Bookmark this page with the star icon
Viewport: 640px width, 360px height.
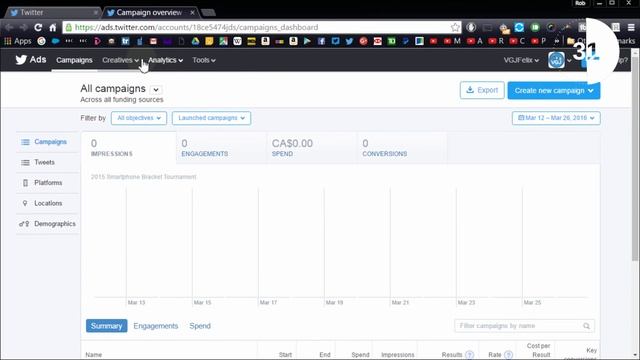coord(455,27)
